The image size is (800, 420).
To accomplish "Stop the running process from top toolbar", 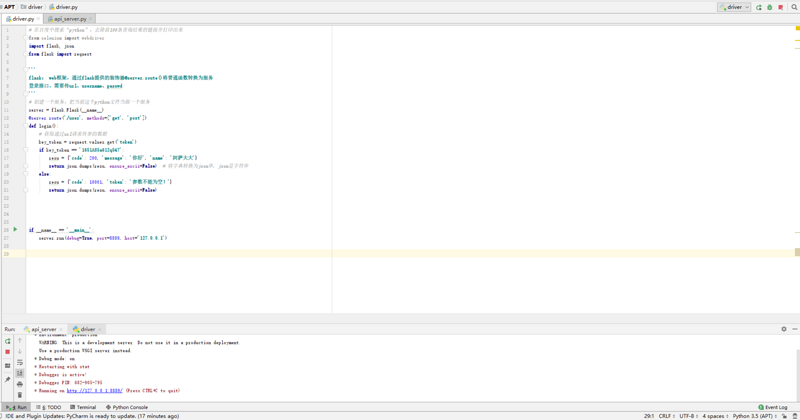I will 781,7.
